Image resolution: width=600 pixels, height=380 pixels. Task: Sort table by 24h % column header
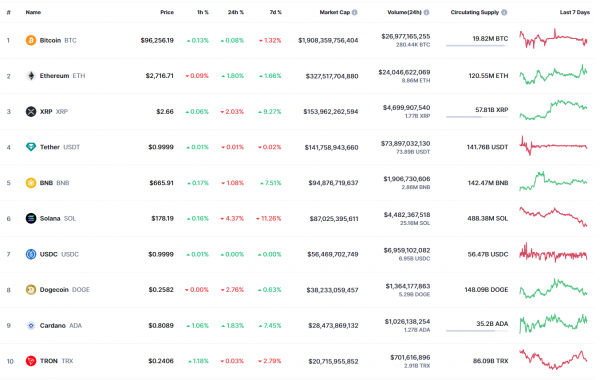pos(236,12)
